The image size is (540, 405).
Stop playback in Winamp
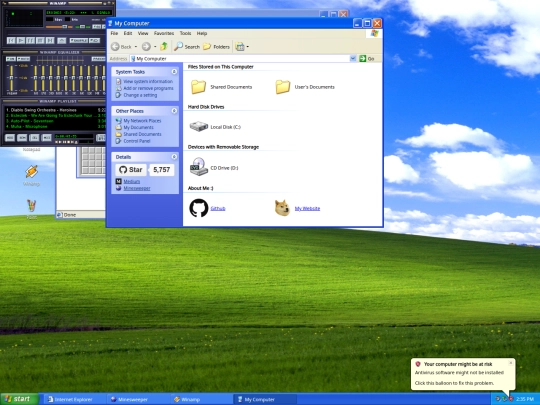click(x=40, y=40)
